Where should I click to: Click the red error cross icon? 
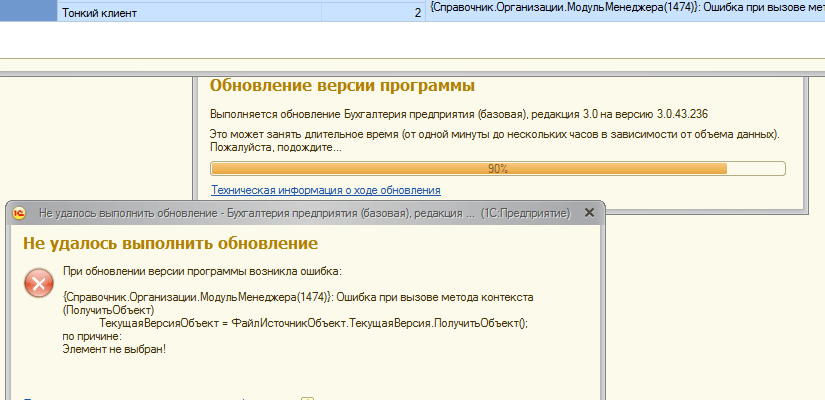tap(38, 283)
